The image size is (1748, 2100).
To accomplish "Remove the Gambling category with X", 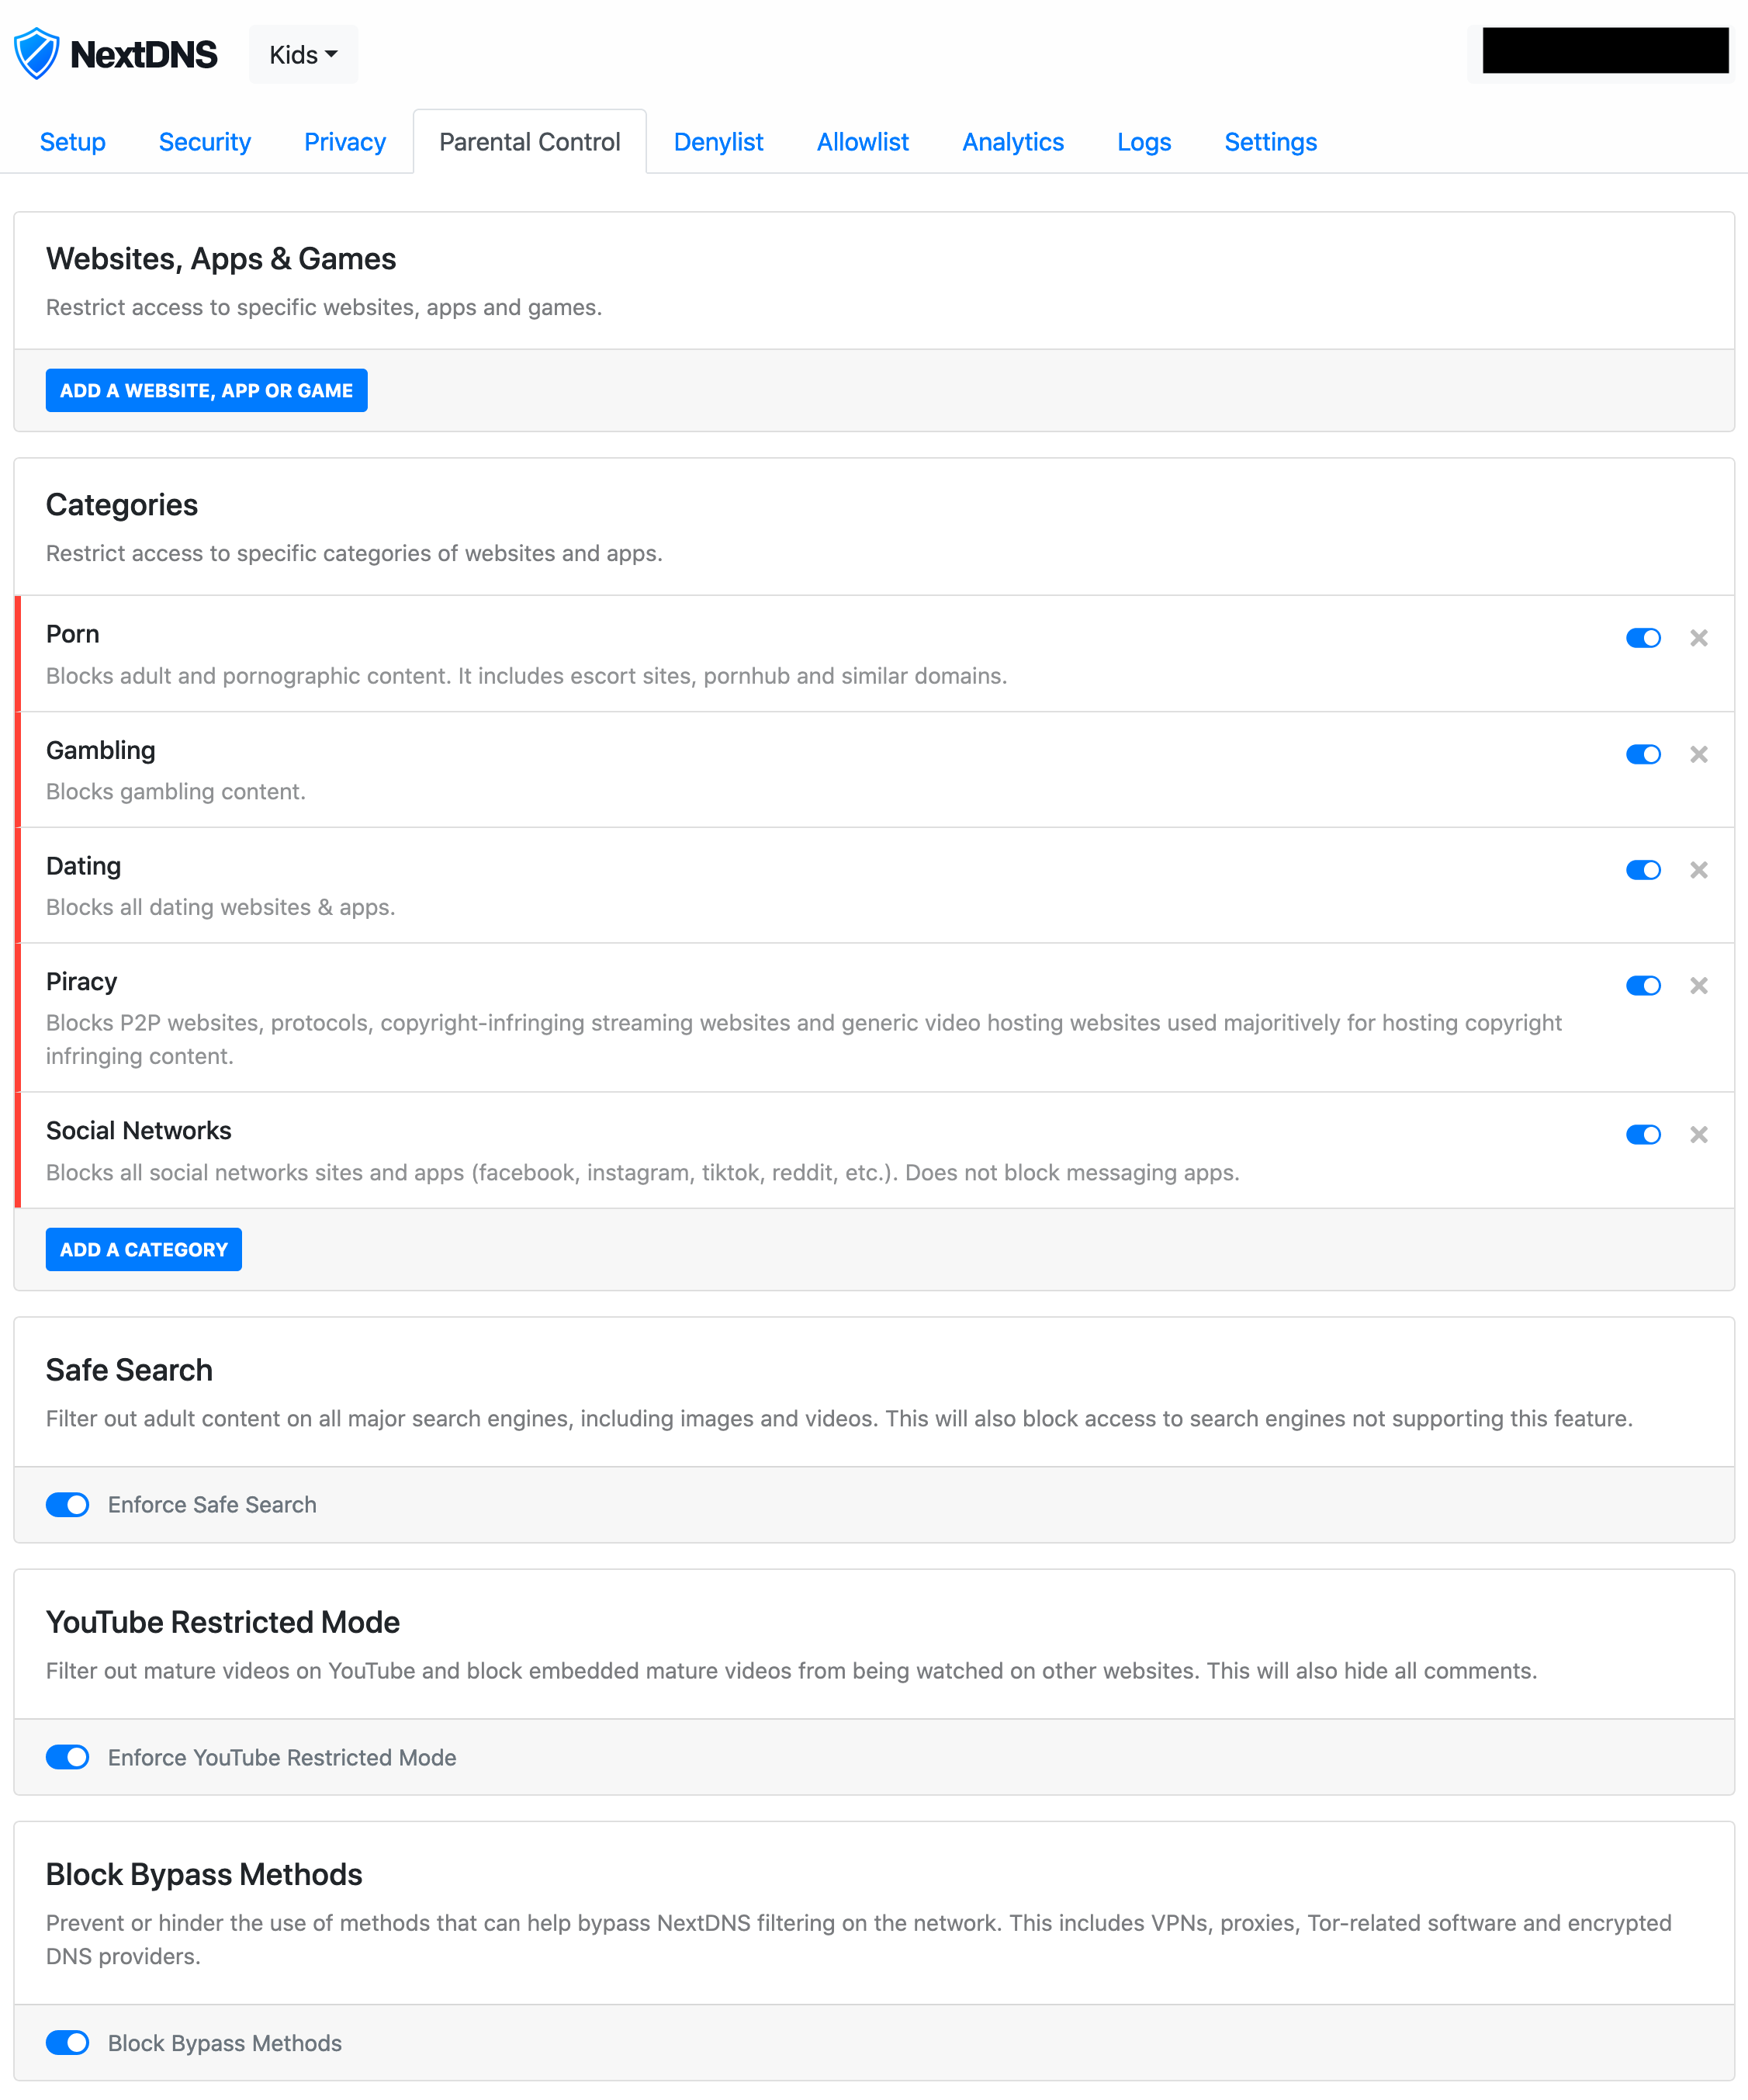I will (1698, 754).
